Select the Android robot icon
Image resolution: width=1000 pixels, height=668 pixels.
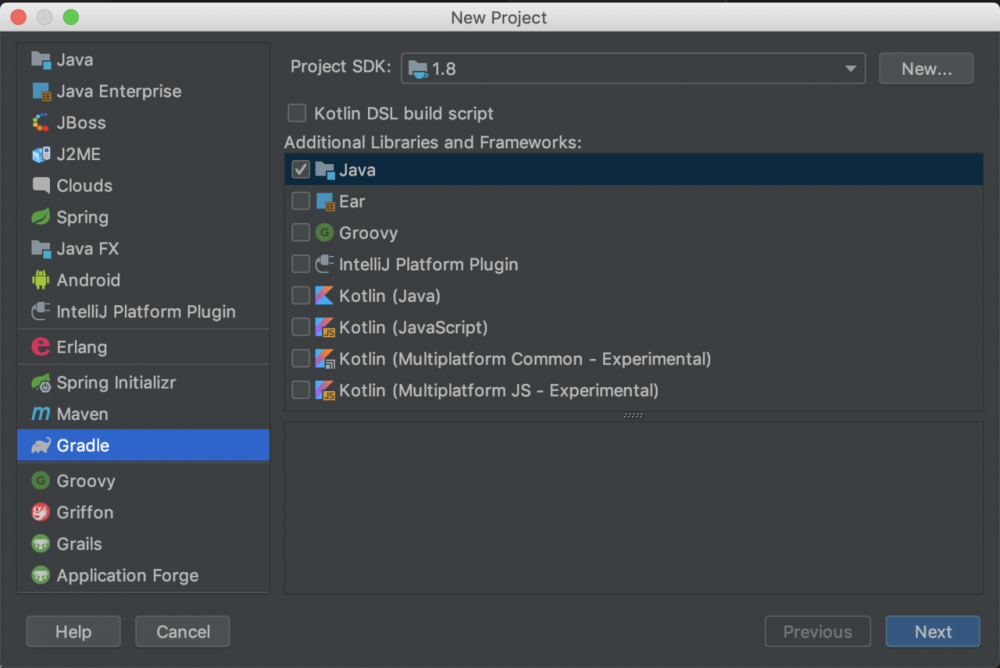(x=41, y=280)
